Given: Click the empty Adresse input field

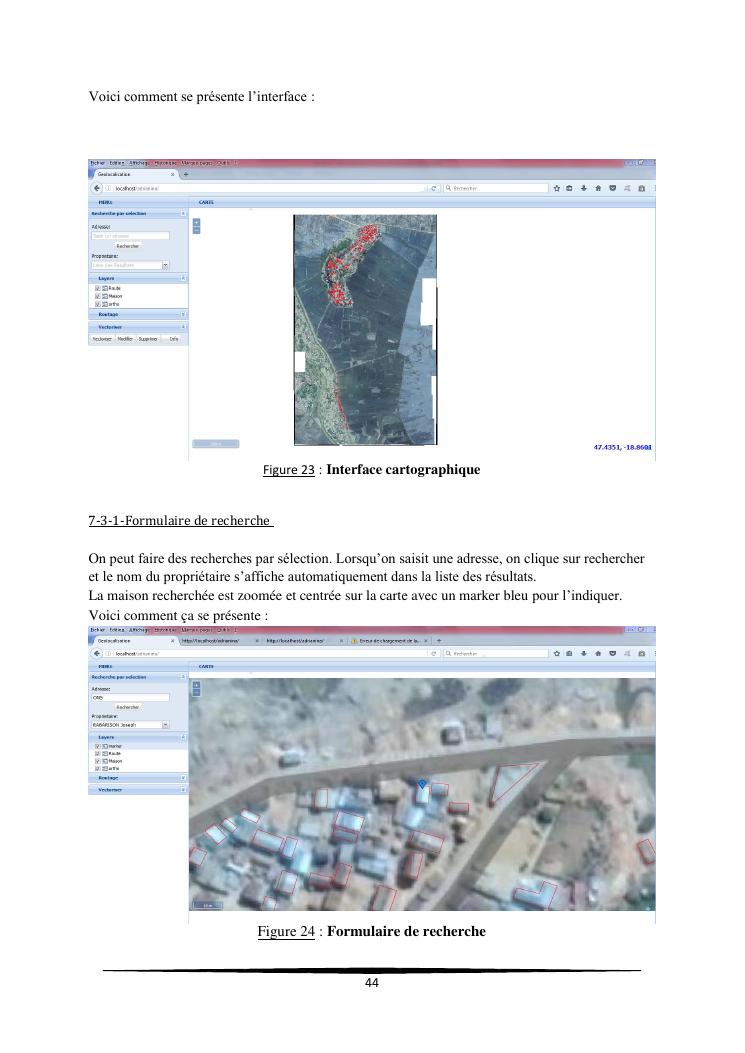Looking at the screenshot, I should [130, 236].
